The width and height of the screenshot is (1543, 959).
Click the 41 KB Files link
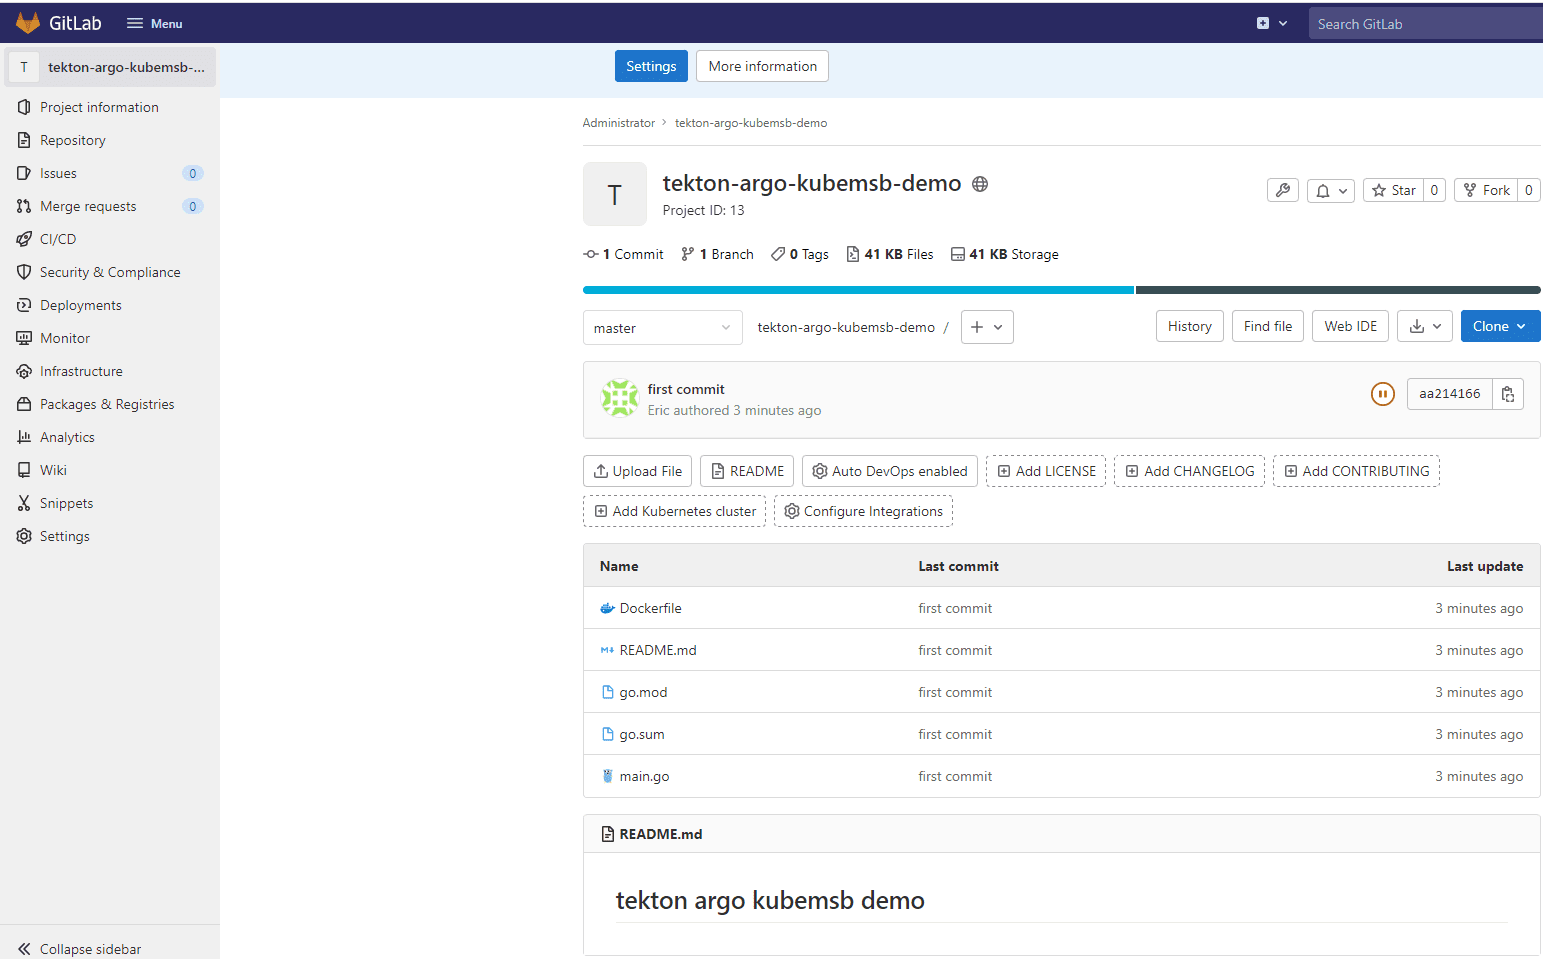pyautogui.click(x=890, y=254)
